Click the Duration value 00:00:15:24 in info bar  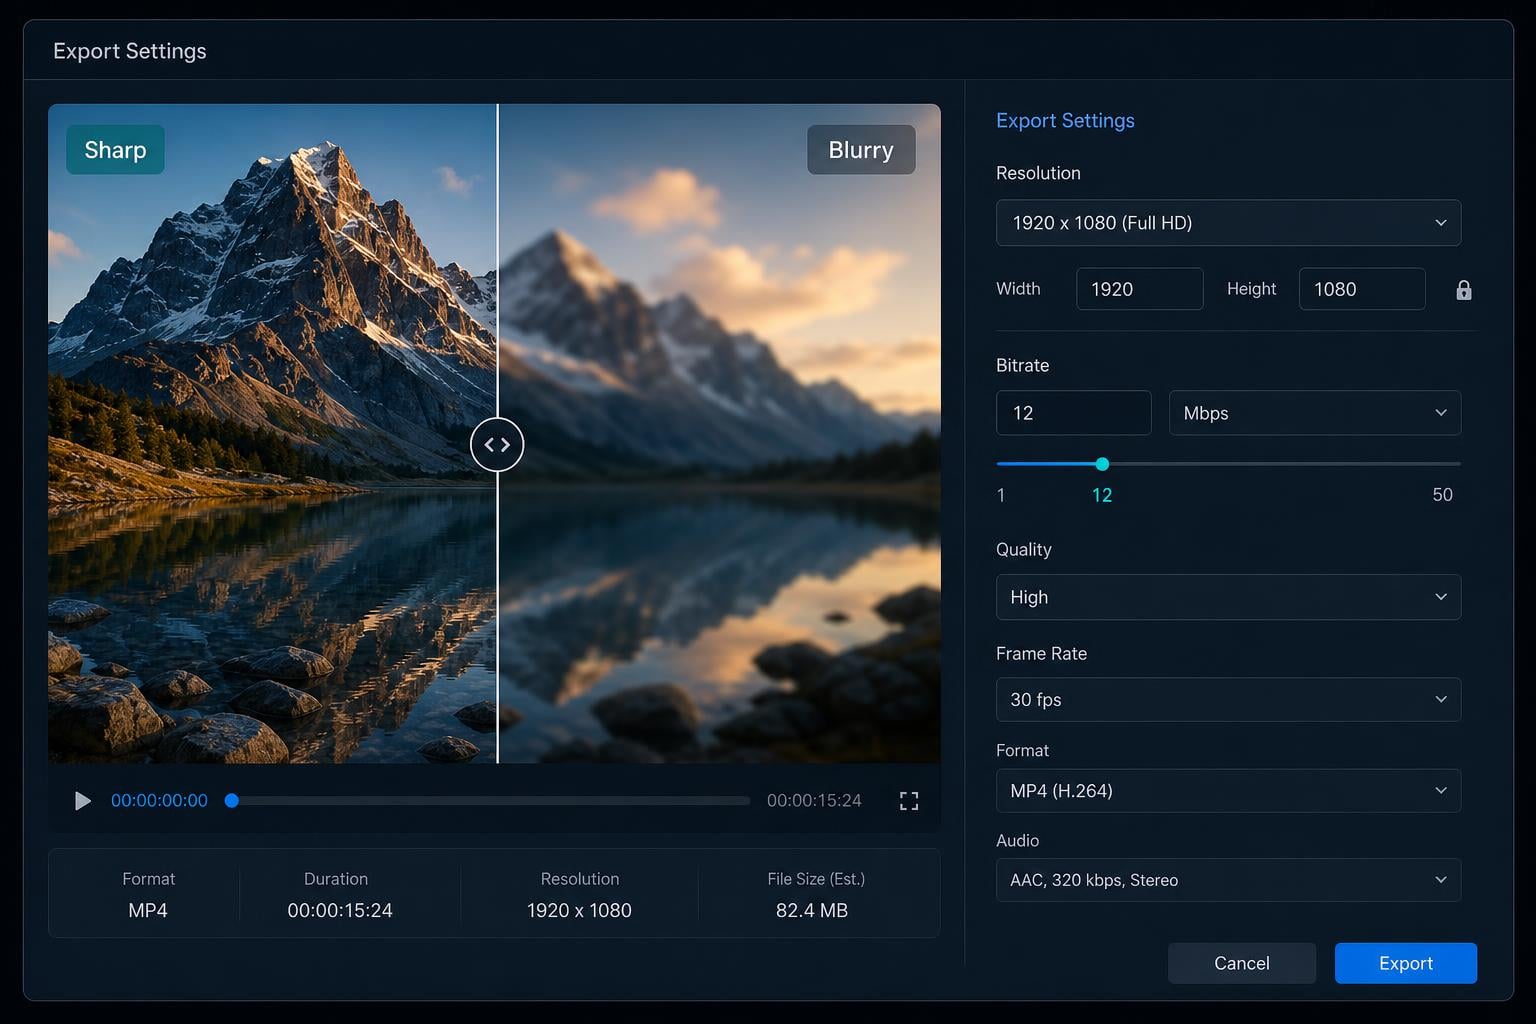pos(340,911)
